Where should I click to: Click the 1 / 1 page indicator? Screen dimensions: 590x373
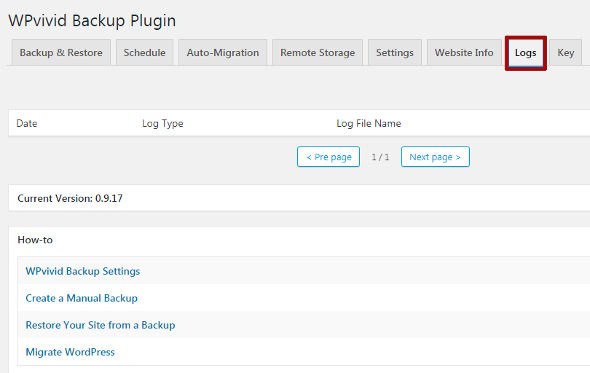tap(380, 157)
